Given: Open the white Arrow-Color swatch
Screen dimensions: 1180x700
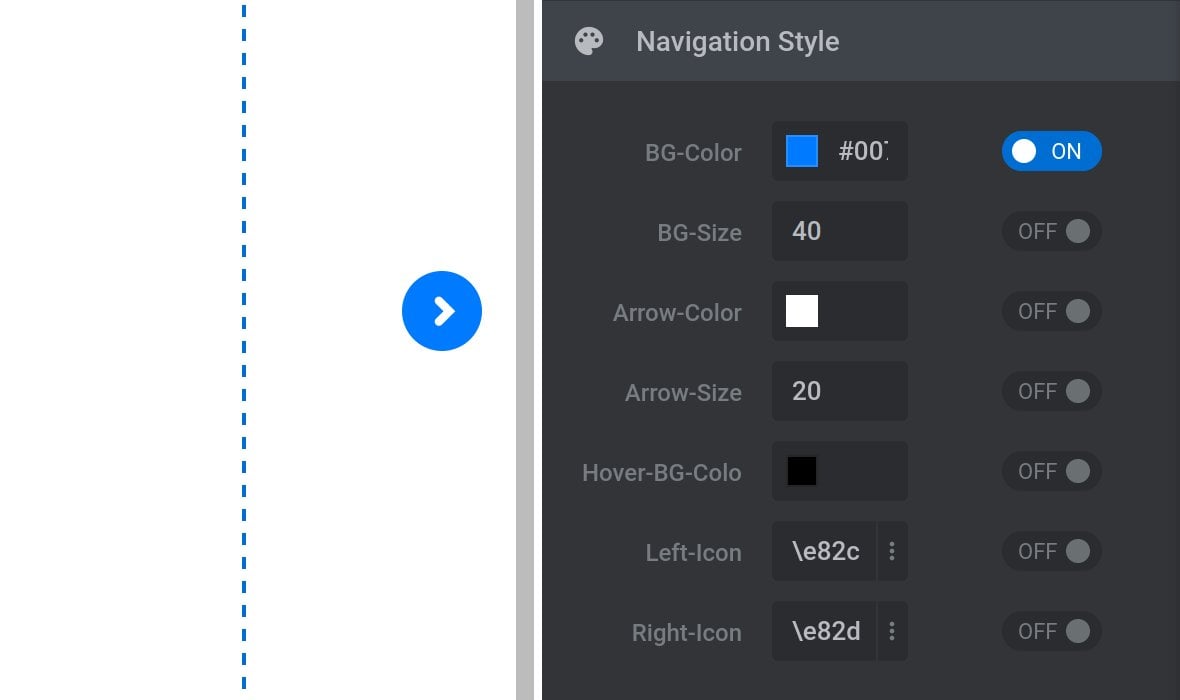Looking at the screenshot, I should [802, 311].
